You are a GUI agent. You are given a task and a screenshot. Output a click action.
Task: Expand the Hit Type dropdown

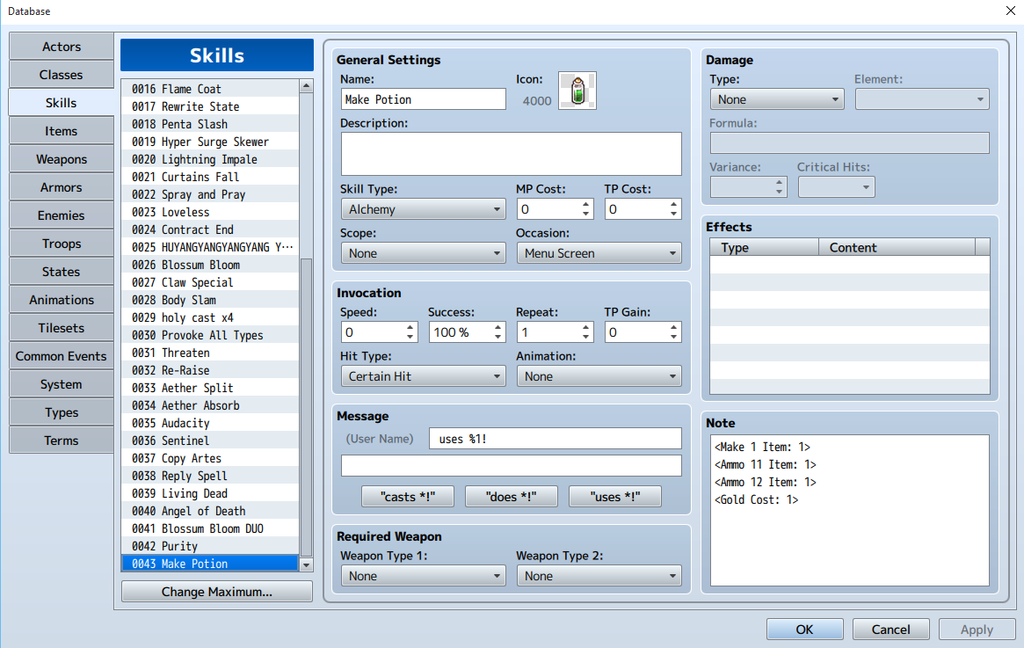tap(422, 376)
